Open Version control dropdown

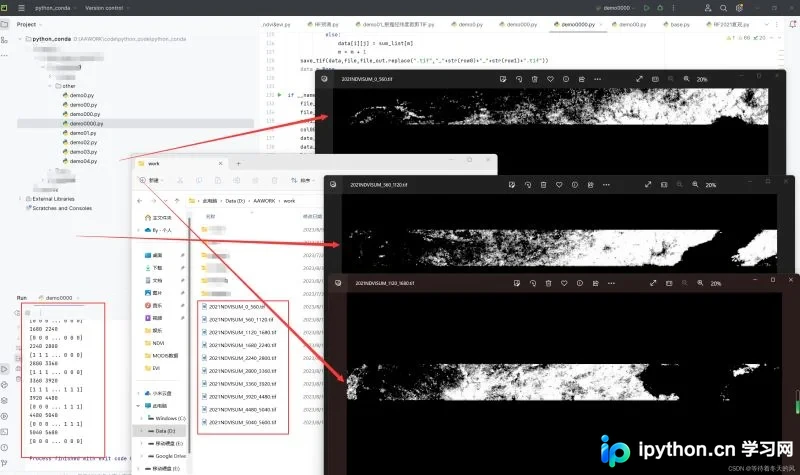point(107,8)
